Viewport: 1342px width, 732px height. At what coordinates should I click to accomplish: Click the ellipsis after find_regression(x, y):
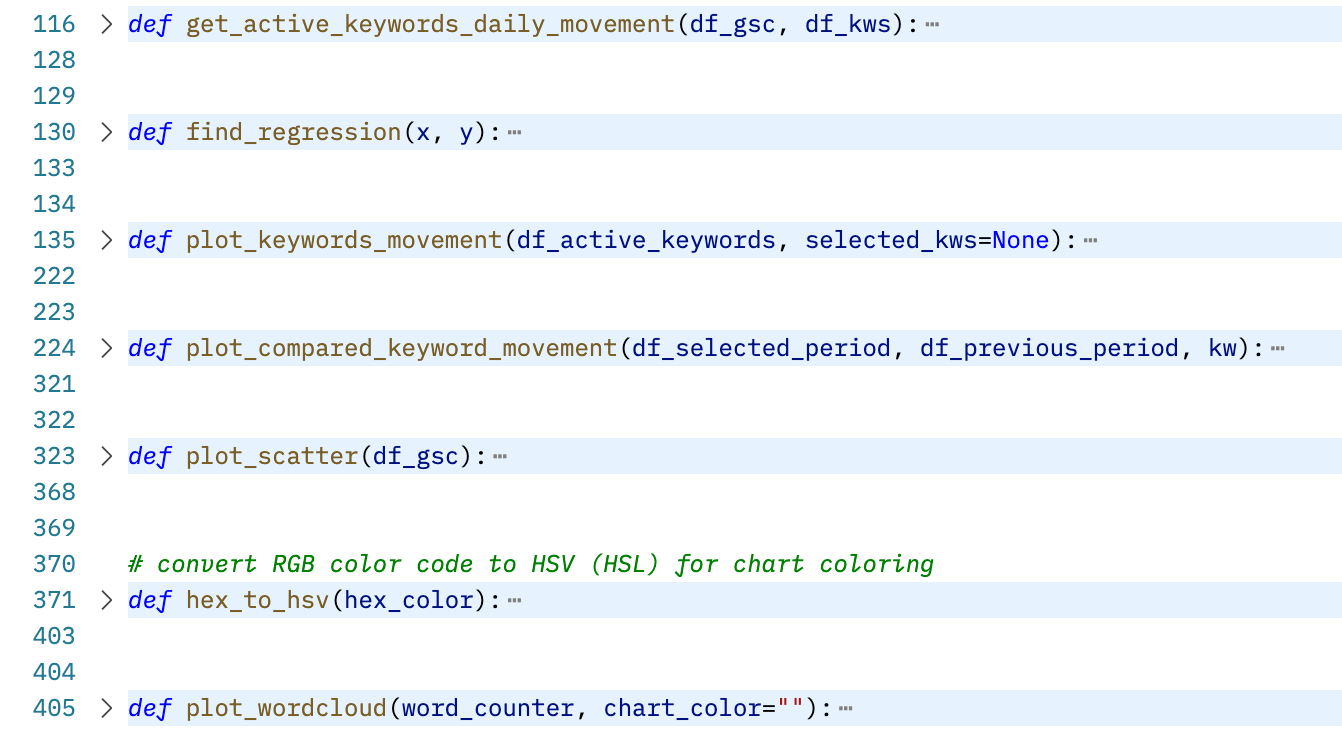[515, 132]
